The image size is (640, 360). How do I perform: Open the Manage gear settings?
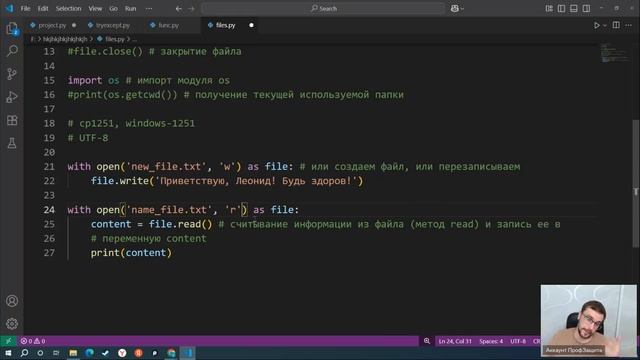tap(12, 324)
